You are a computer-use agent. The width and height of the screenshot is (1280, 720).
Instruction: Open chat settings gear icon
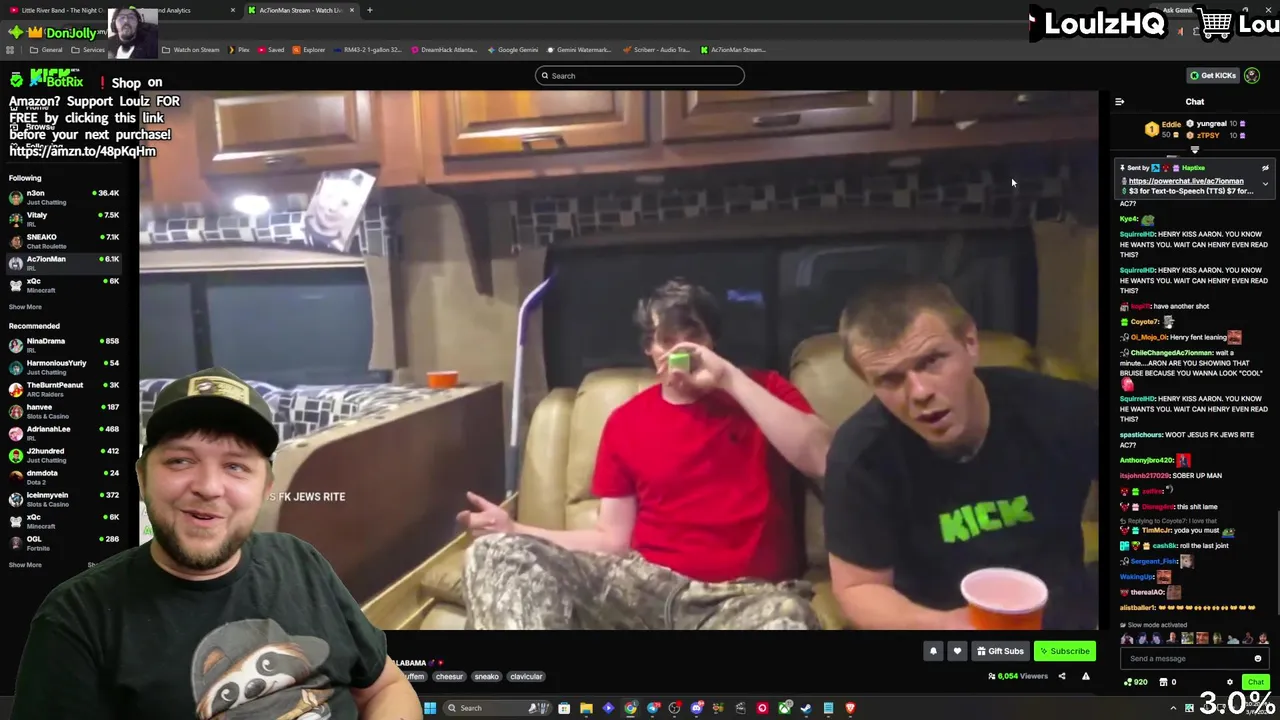click(1230, 682)
